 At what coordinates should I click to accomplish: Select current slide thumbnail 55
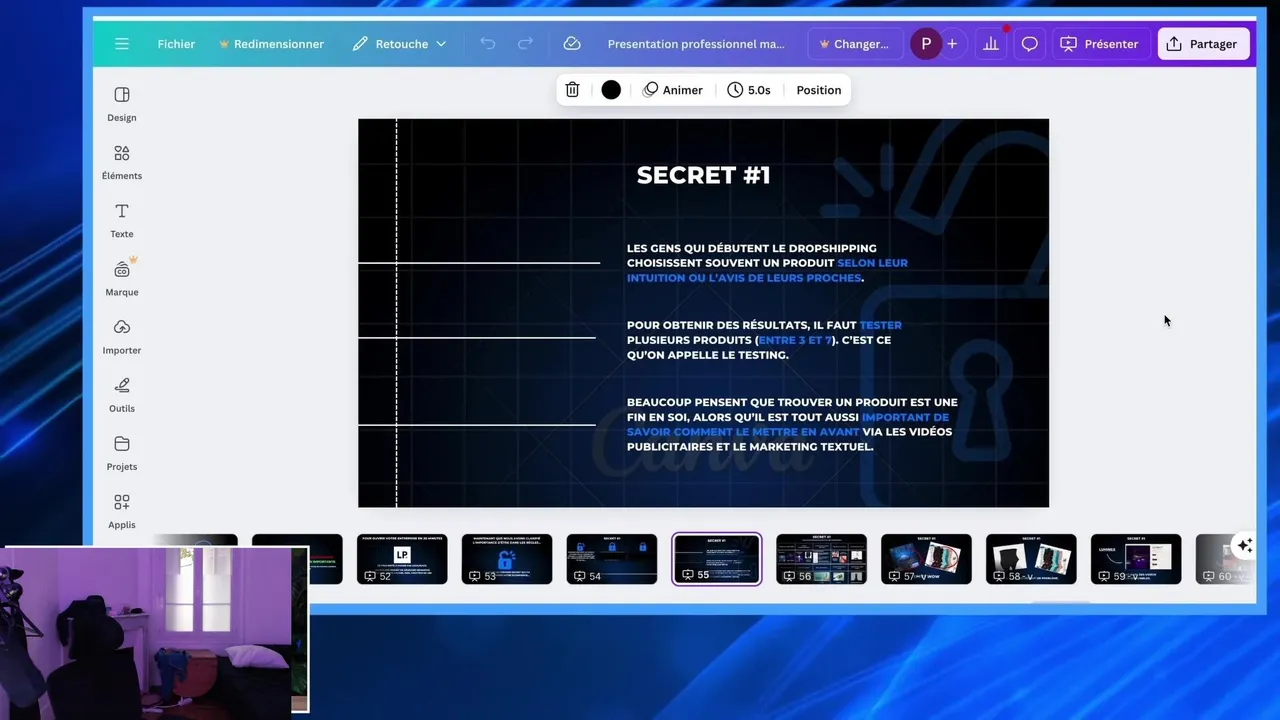(717, 559)
